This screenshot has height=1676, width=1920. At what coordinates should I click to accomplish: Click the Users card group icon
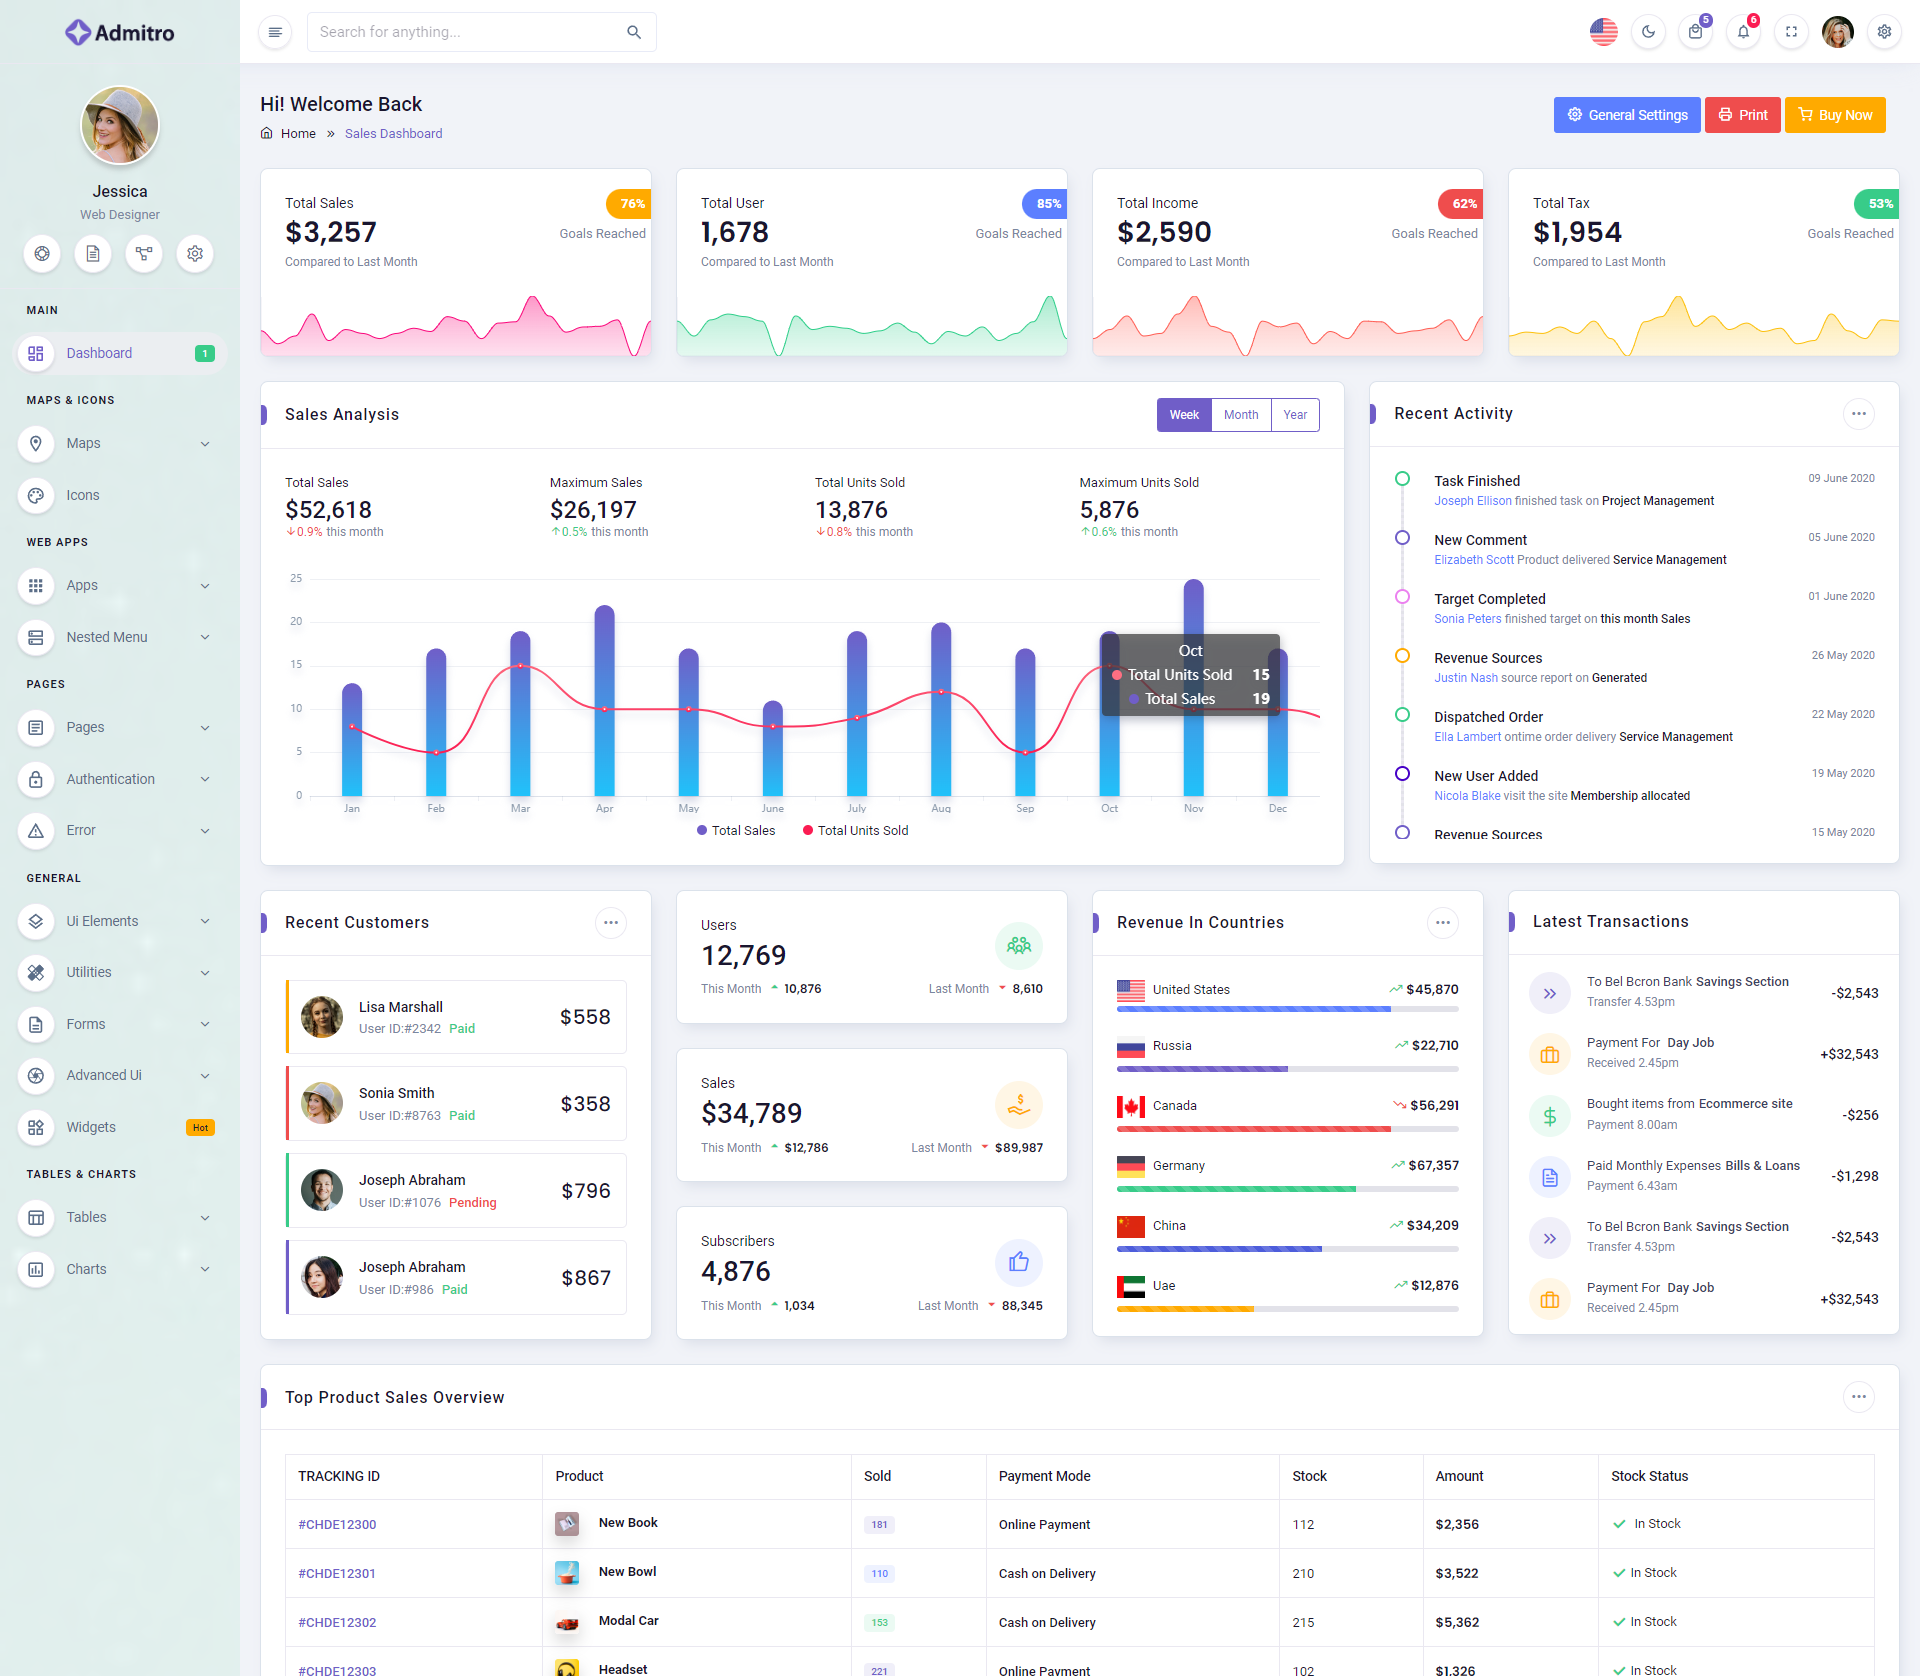(x=1018, y=946)
